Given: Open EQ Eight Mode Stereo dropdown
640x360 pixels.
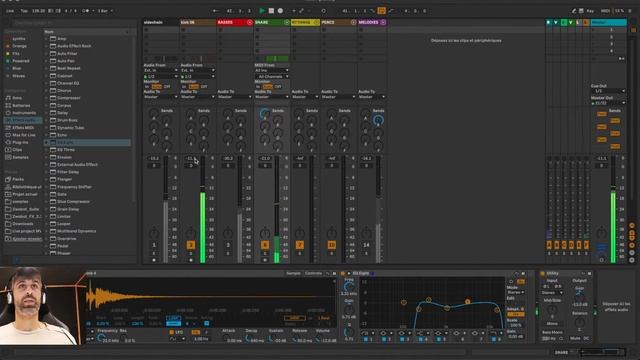Looking at the screenshot, I should pyautogui.click(x=516, y=292).
